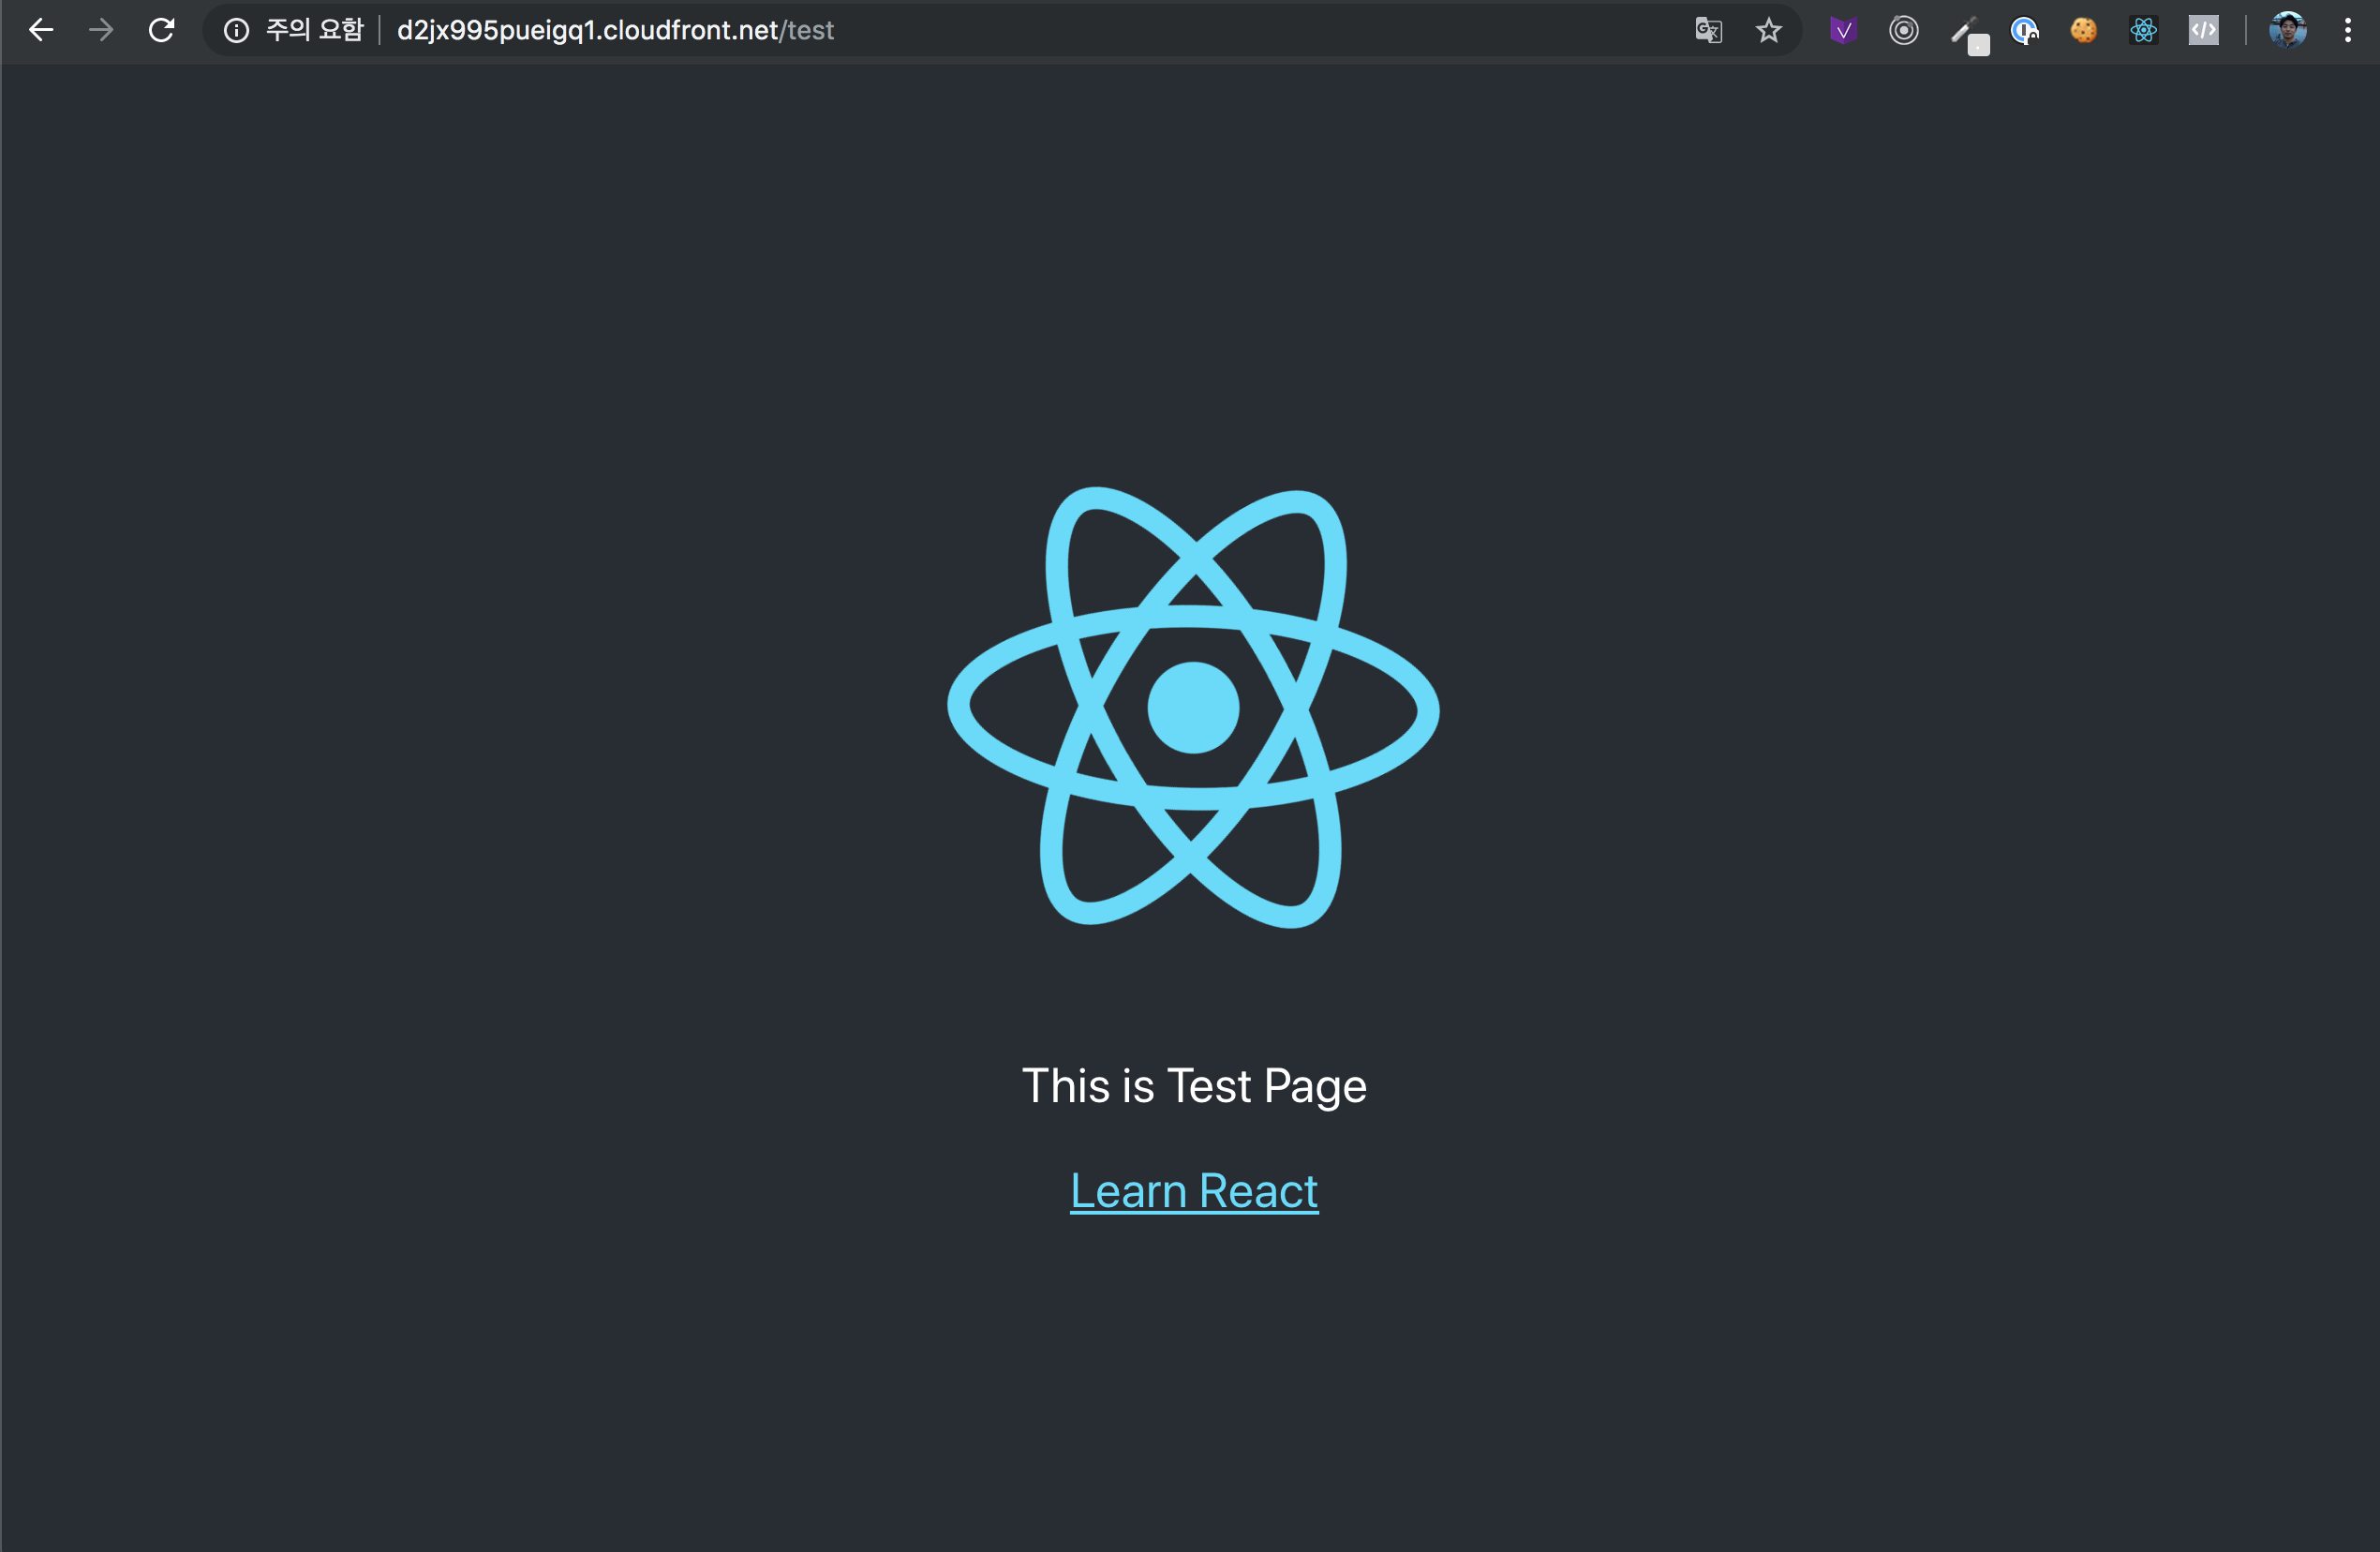The height and width of the screenshot is (1552, 2380).
Task: Reload the current page
Action: (162, 30)
